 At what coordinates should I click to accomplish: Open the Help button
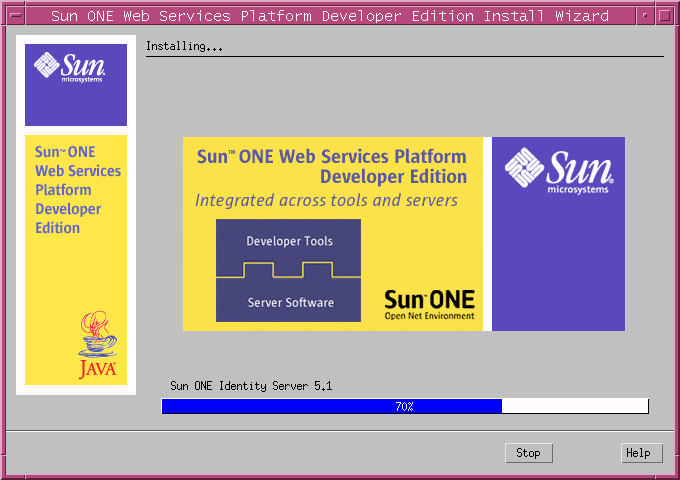point(642,453)
